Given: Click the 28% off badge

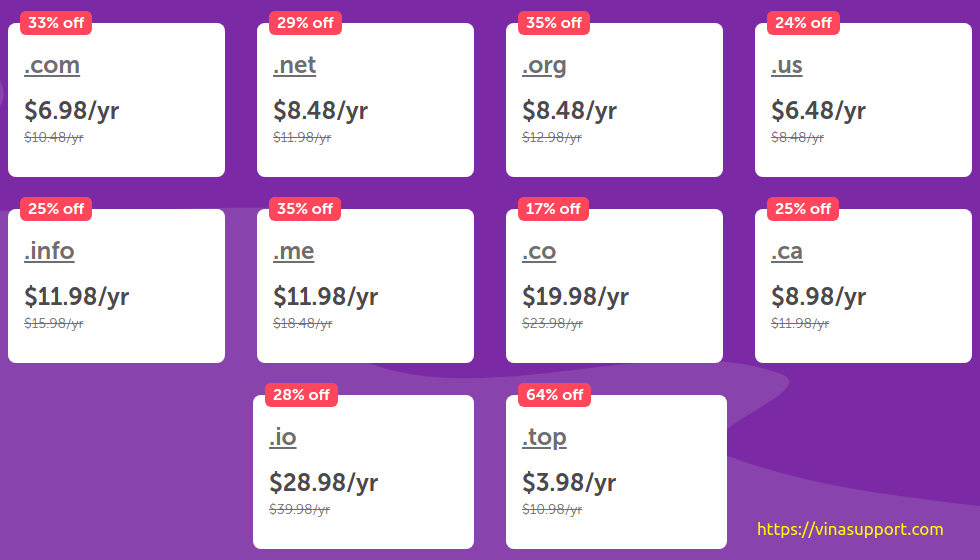Looking at the screenshot, I should point(301,395).
